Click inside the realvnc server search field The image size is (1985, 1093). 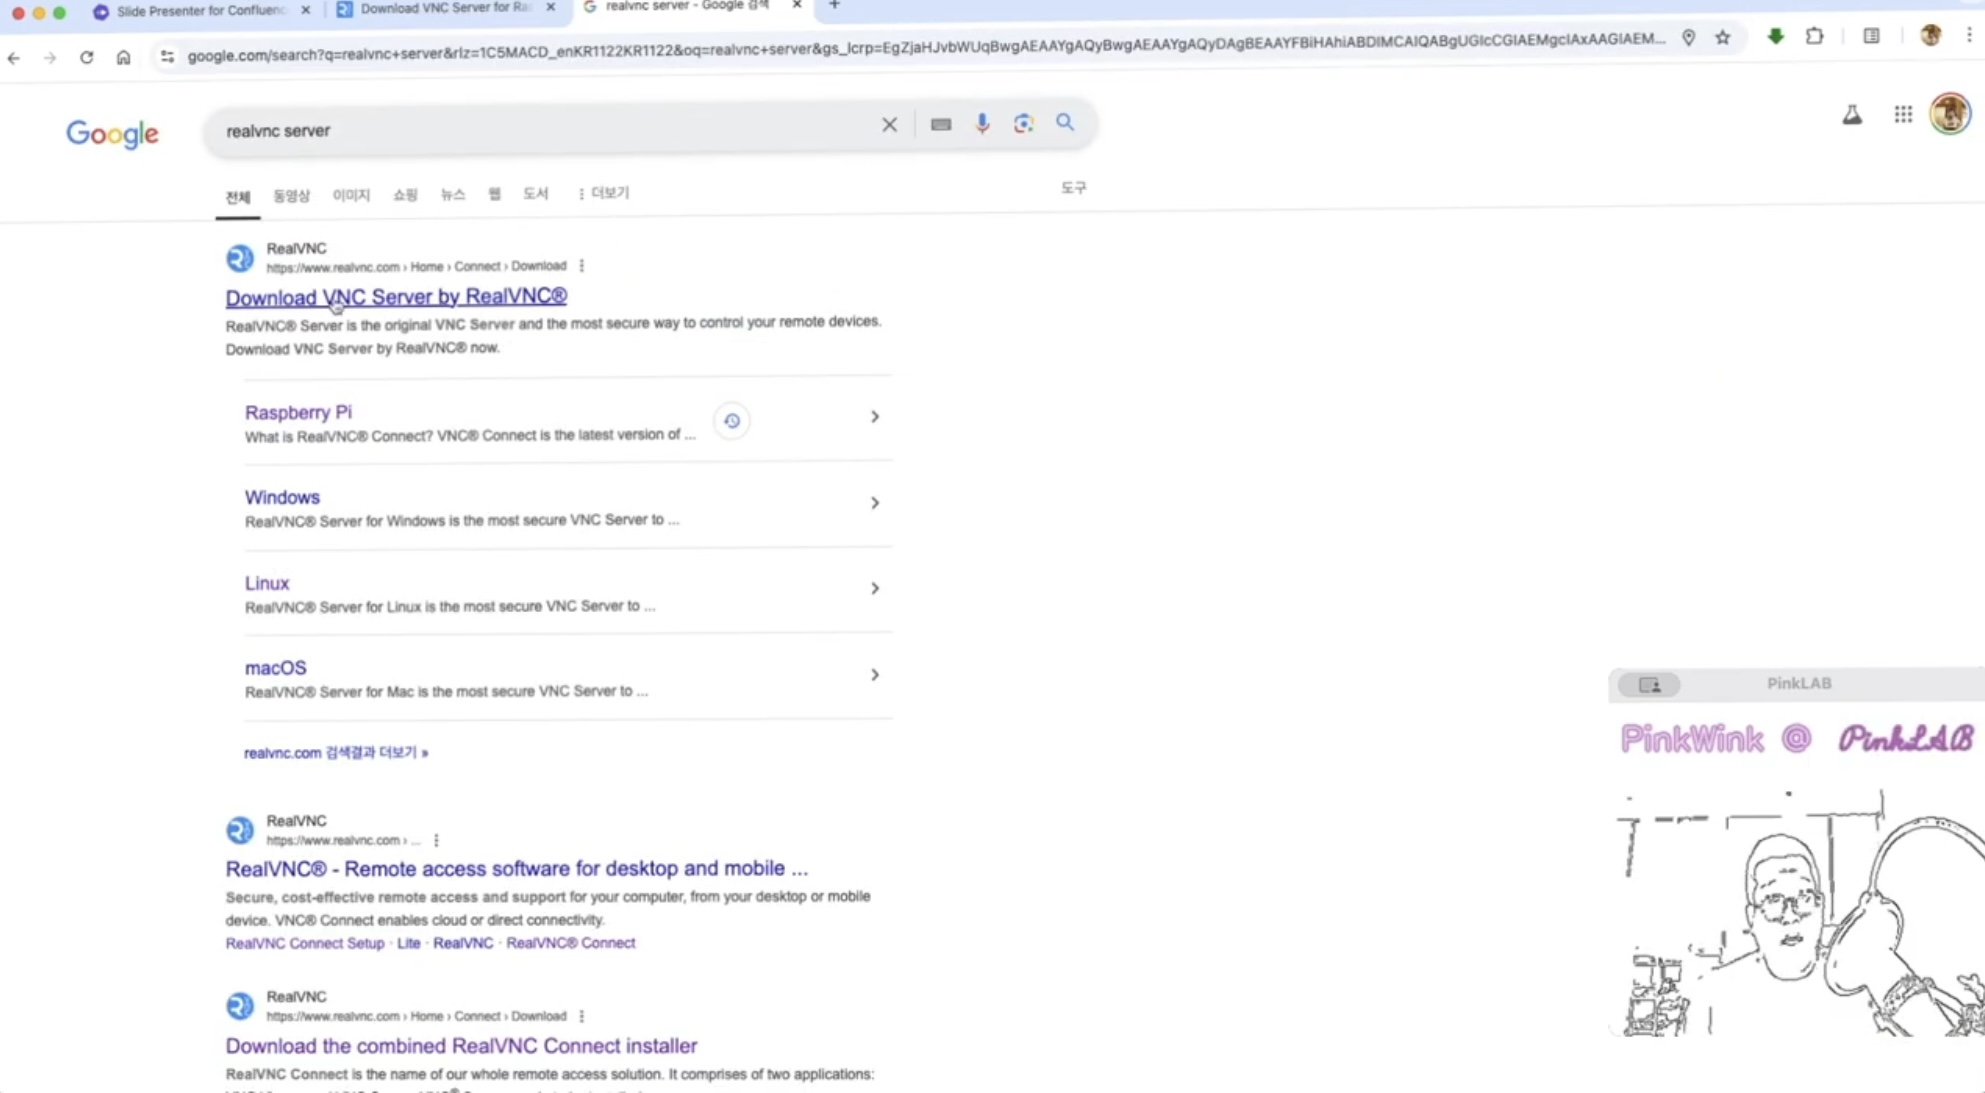point(540,130)
